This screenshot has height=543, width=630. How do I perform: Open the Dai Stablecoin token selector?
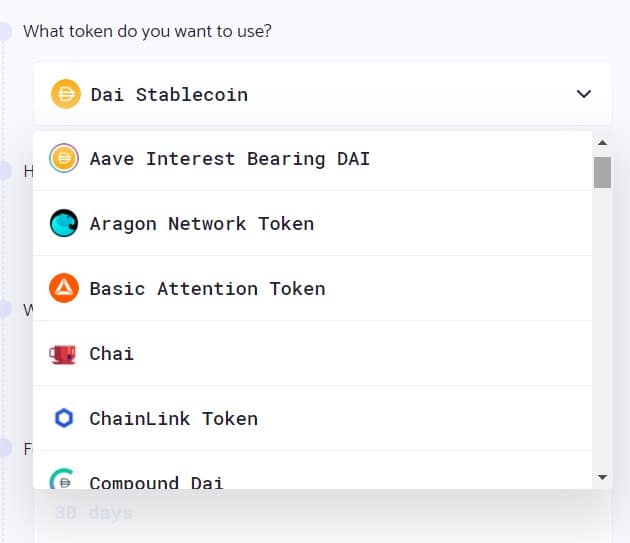point(323,94)
